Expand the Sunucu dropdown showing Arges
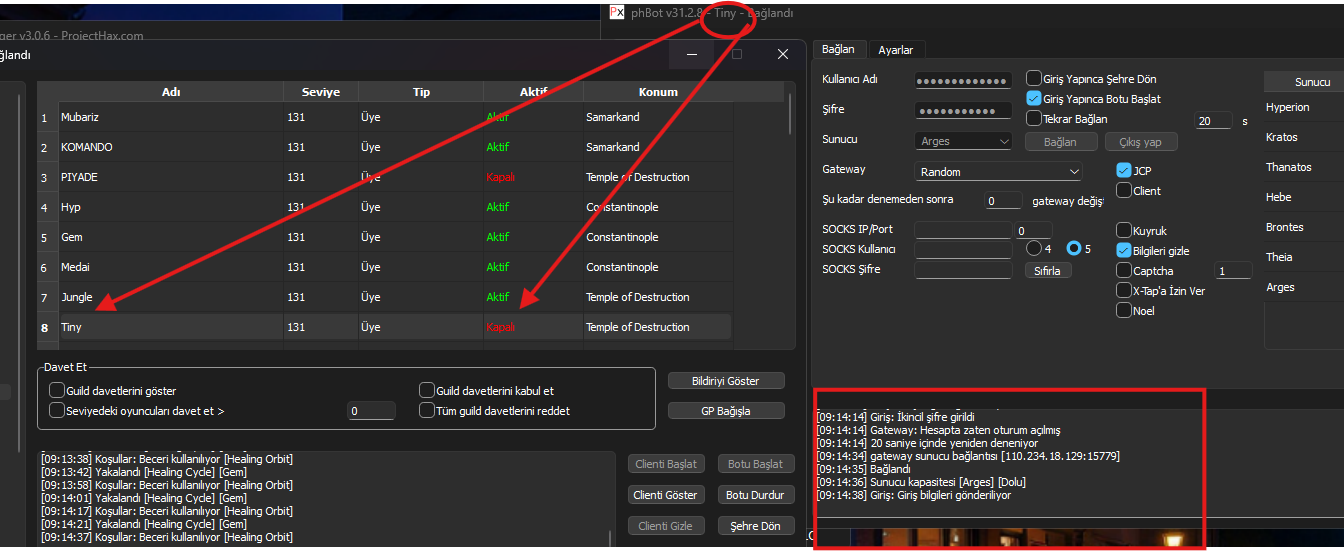This screenshot has width=1344, height=551. tap(962, 142)
